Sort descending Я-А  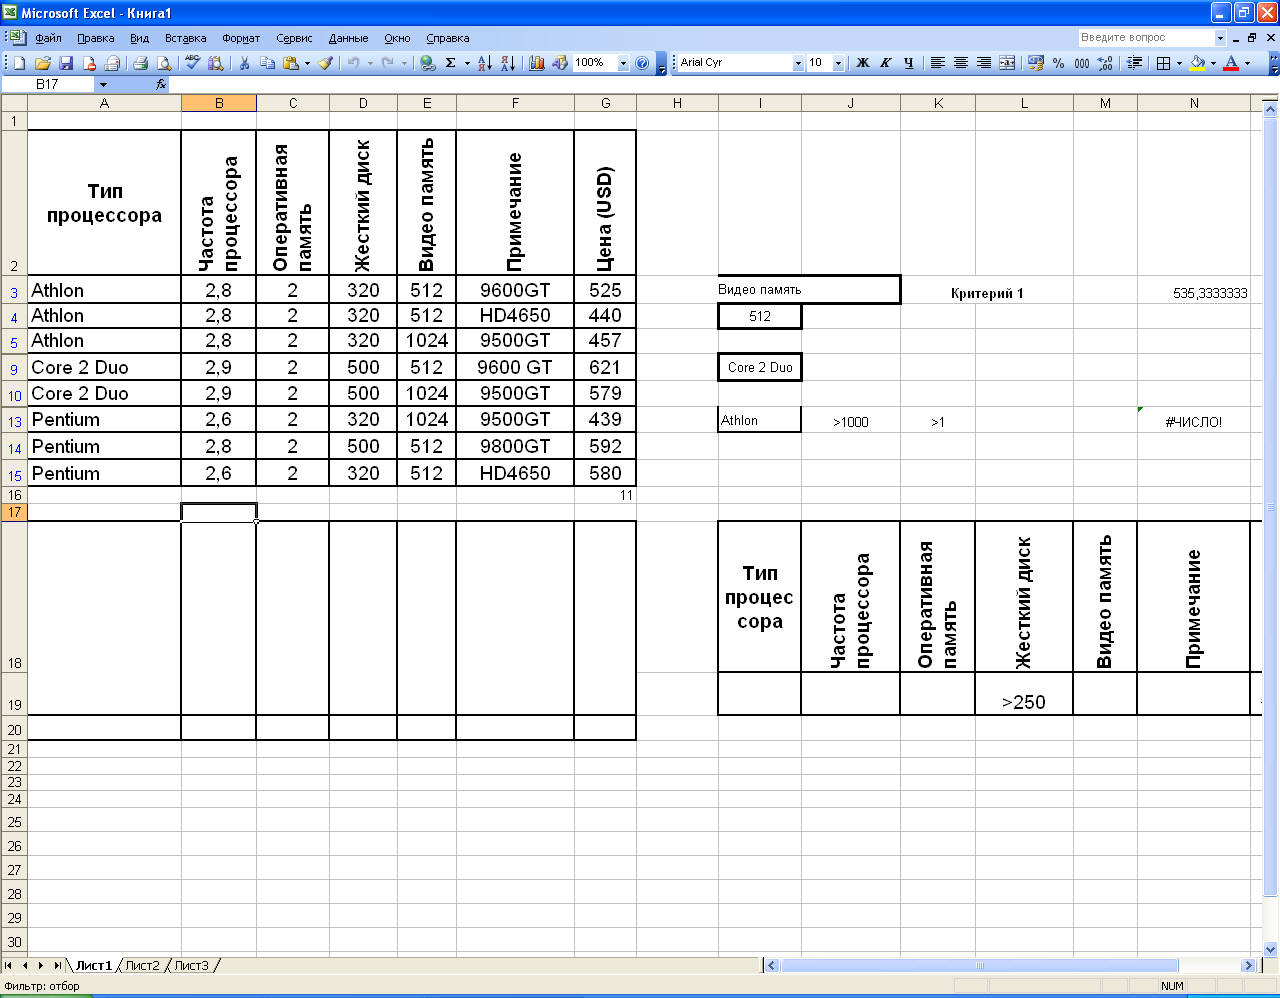[x=507, y=63]
